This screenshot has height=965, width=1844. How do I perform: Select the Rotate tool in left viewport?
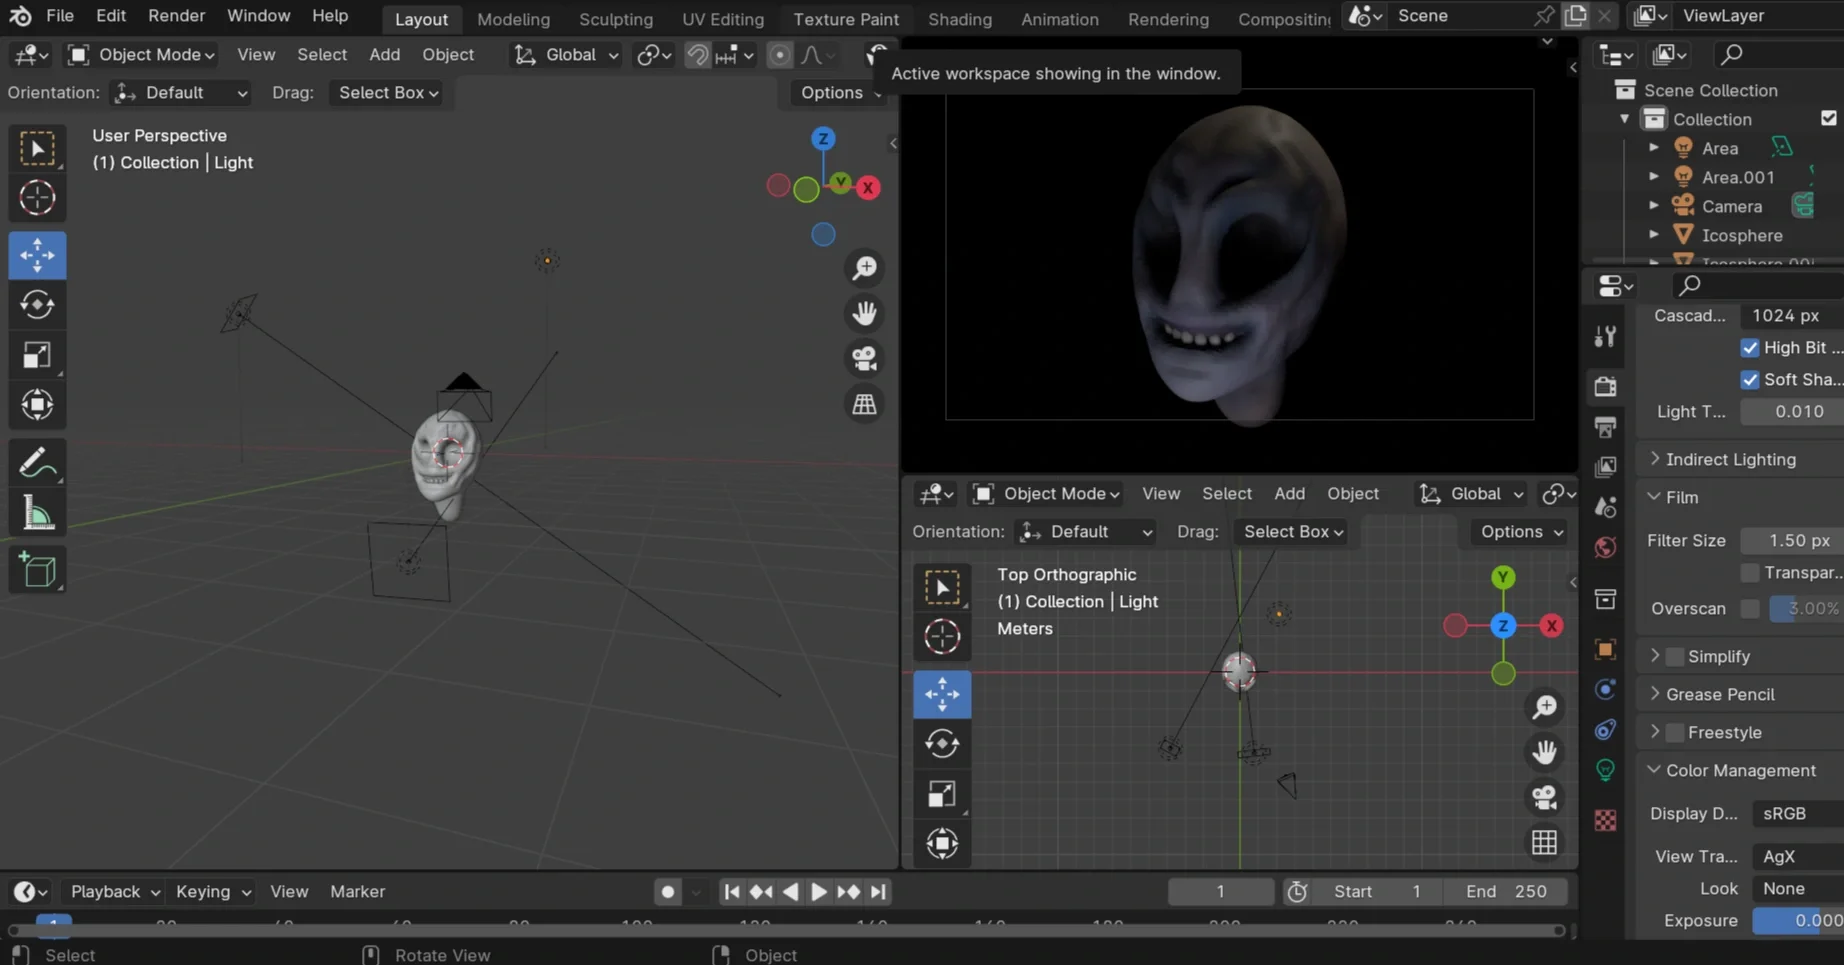pos(37,305)
